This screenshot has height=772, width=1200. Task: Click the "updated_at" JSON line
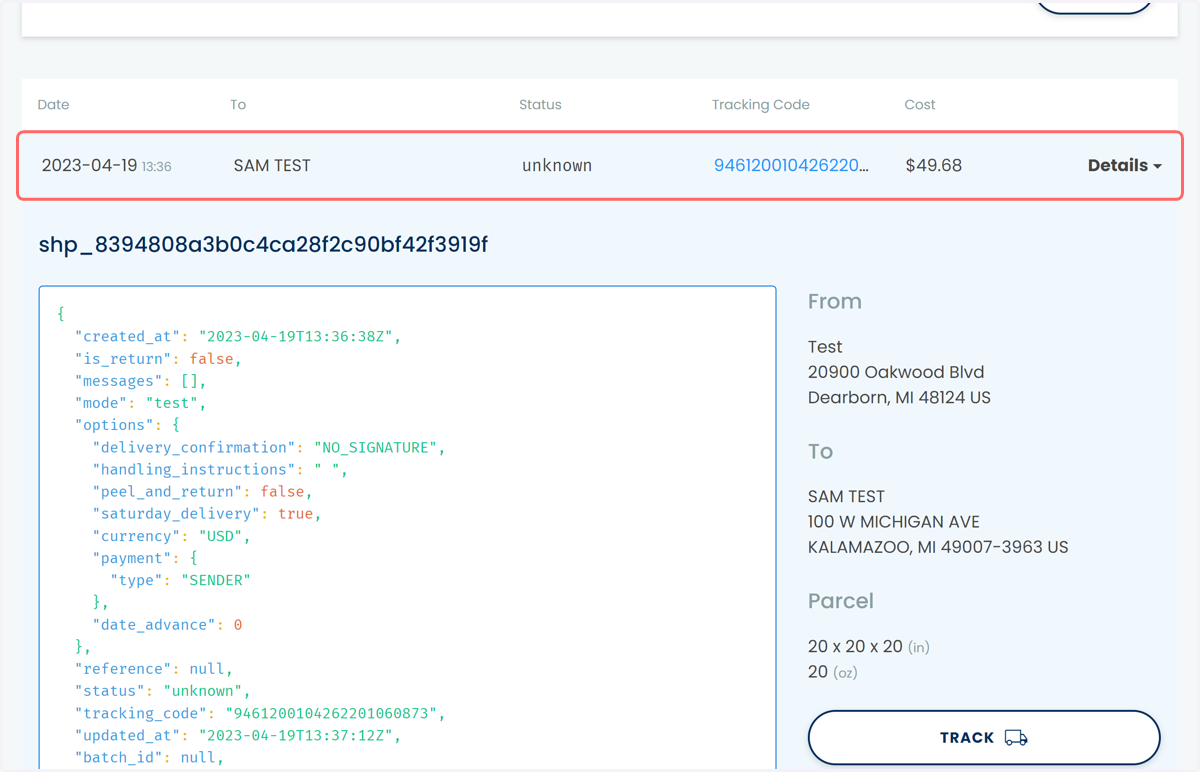(238, 735)
